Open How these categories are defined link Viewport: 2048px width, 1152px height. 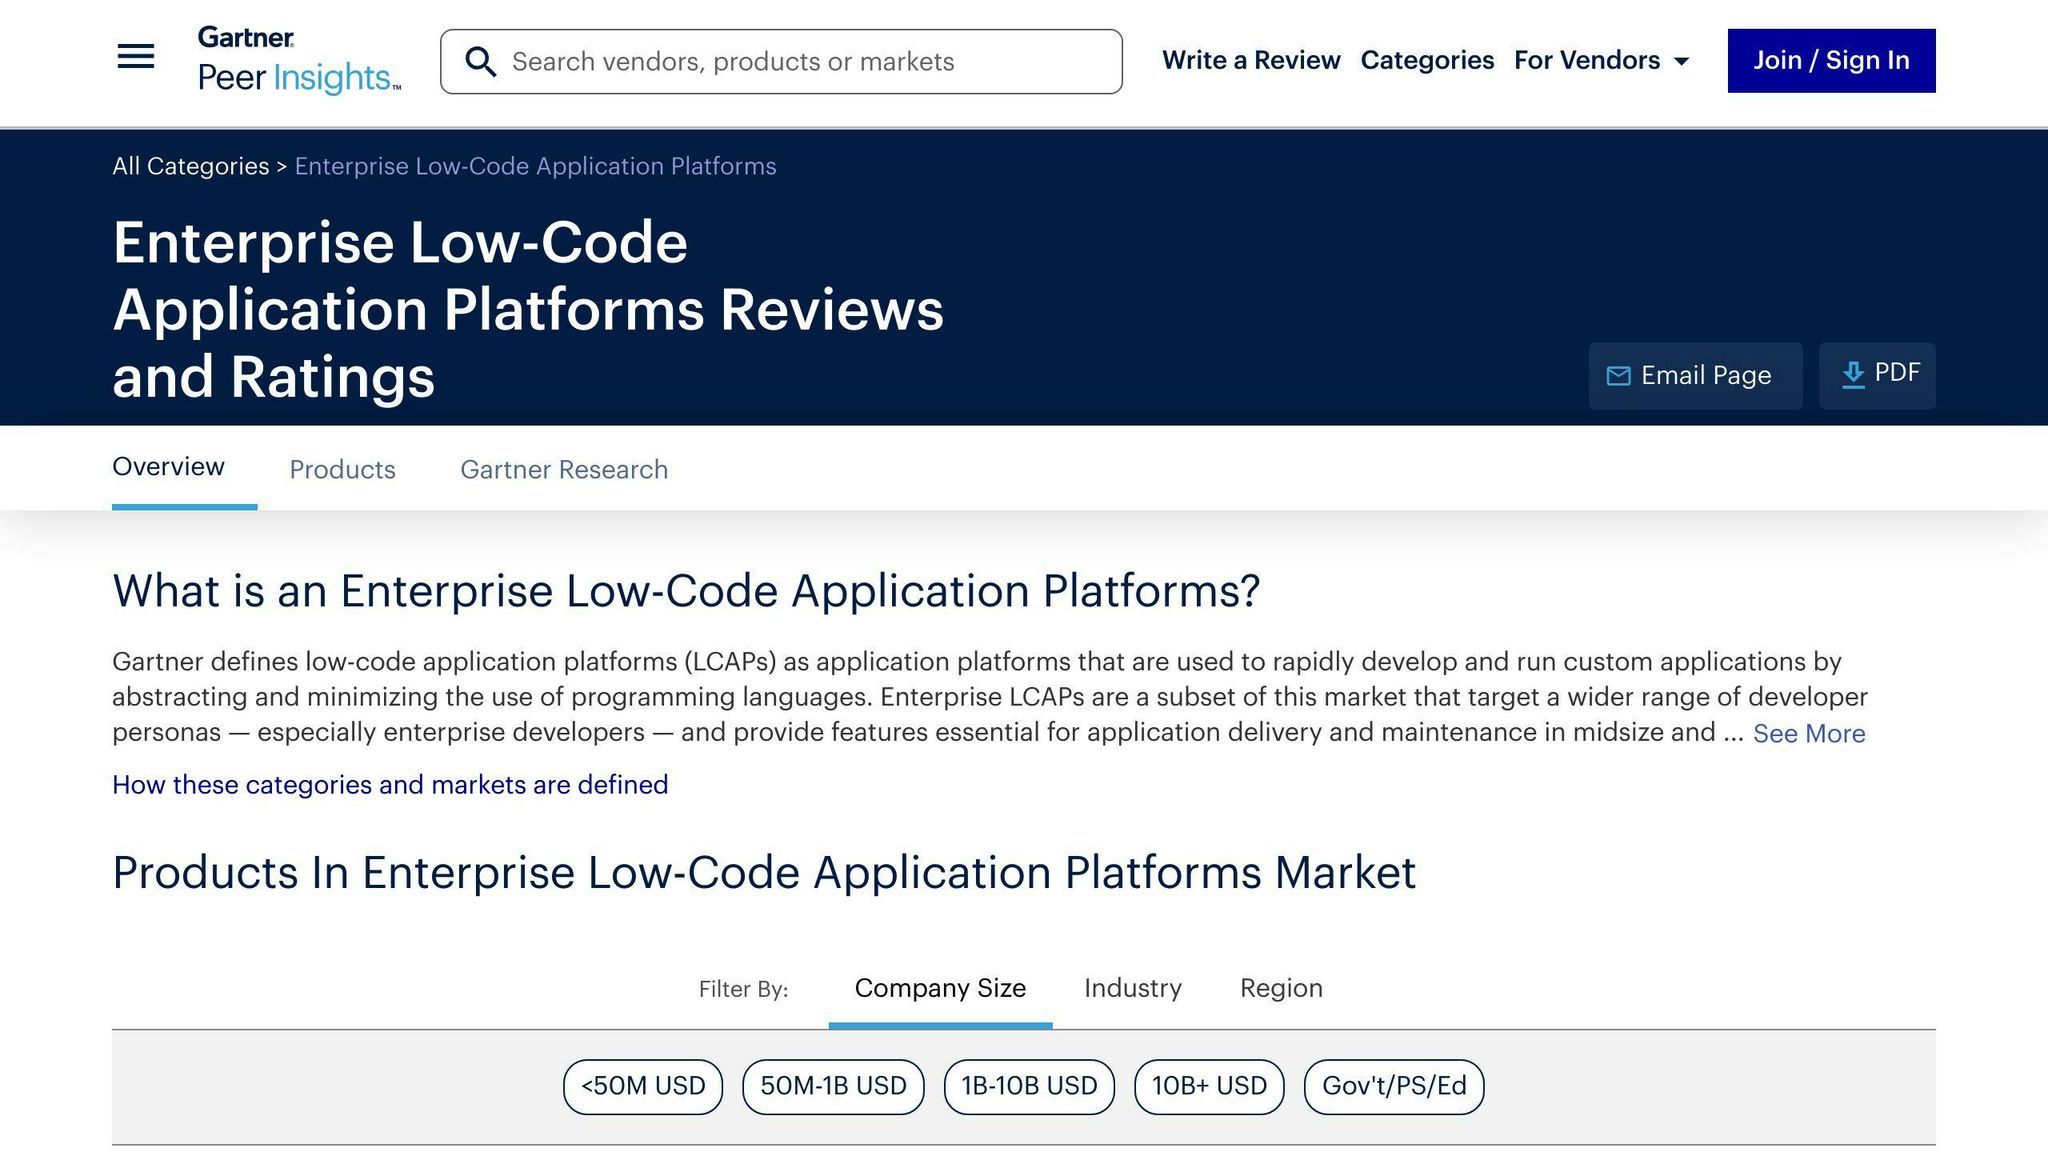pos(390,785)
